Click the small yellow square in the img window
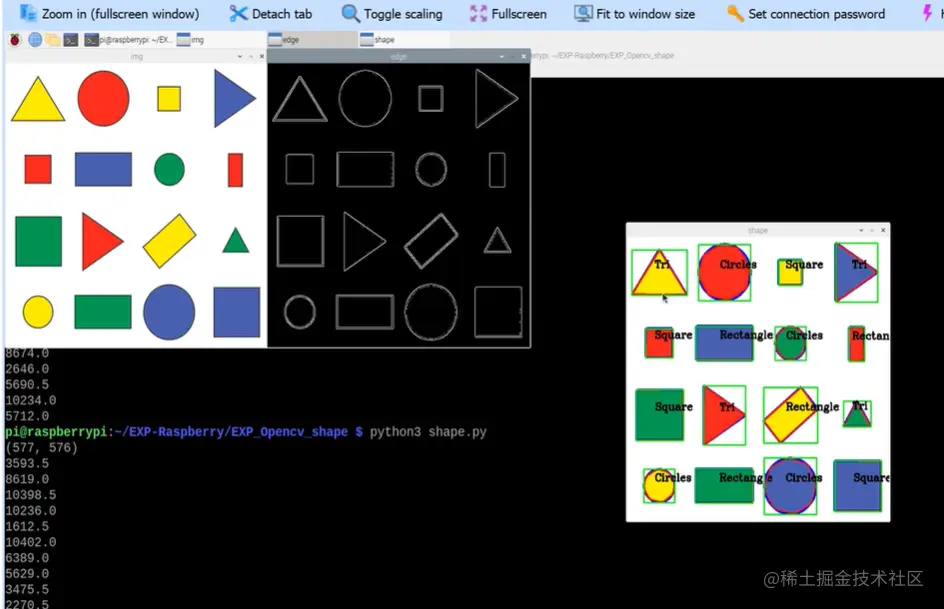Screen dimensions: 944x609 [169, 99]
